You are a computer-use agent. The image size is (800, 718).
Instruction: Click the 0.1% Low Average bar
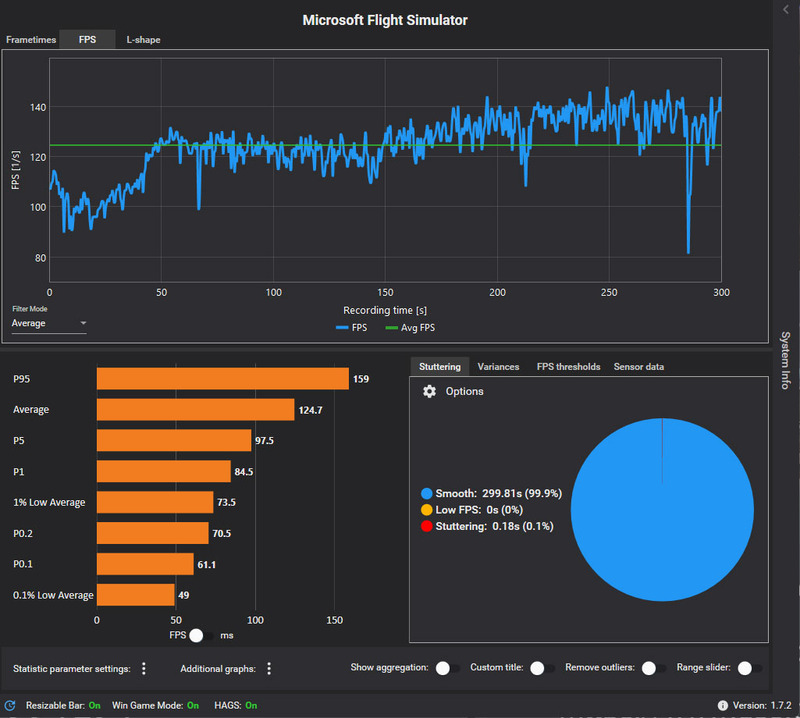click(x=136, y=595)
